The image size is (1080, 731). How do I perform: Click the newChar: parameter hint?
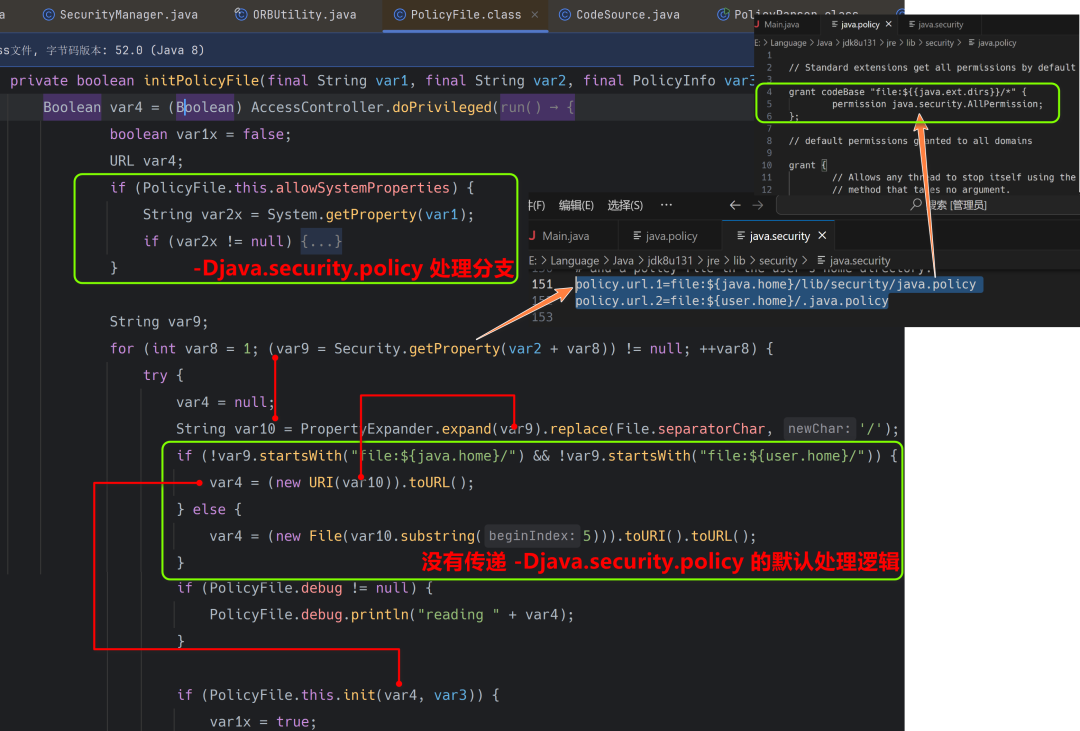pos(818,429)
